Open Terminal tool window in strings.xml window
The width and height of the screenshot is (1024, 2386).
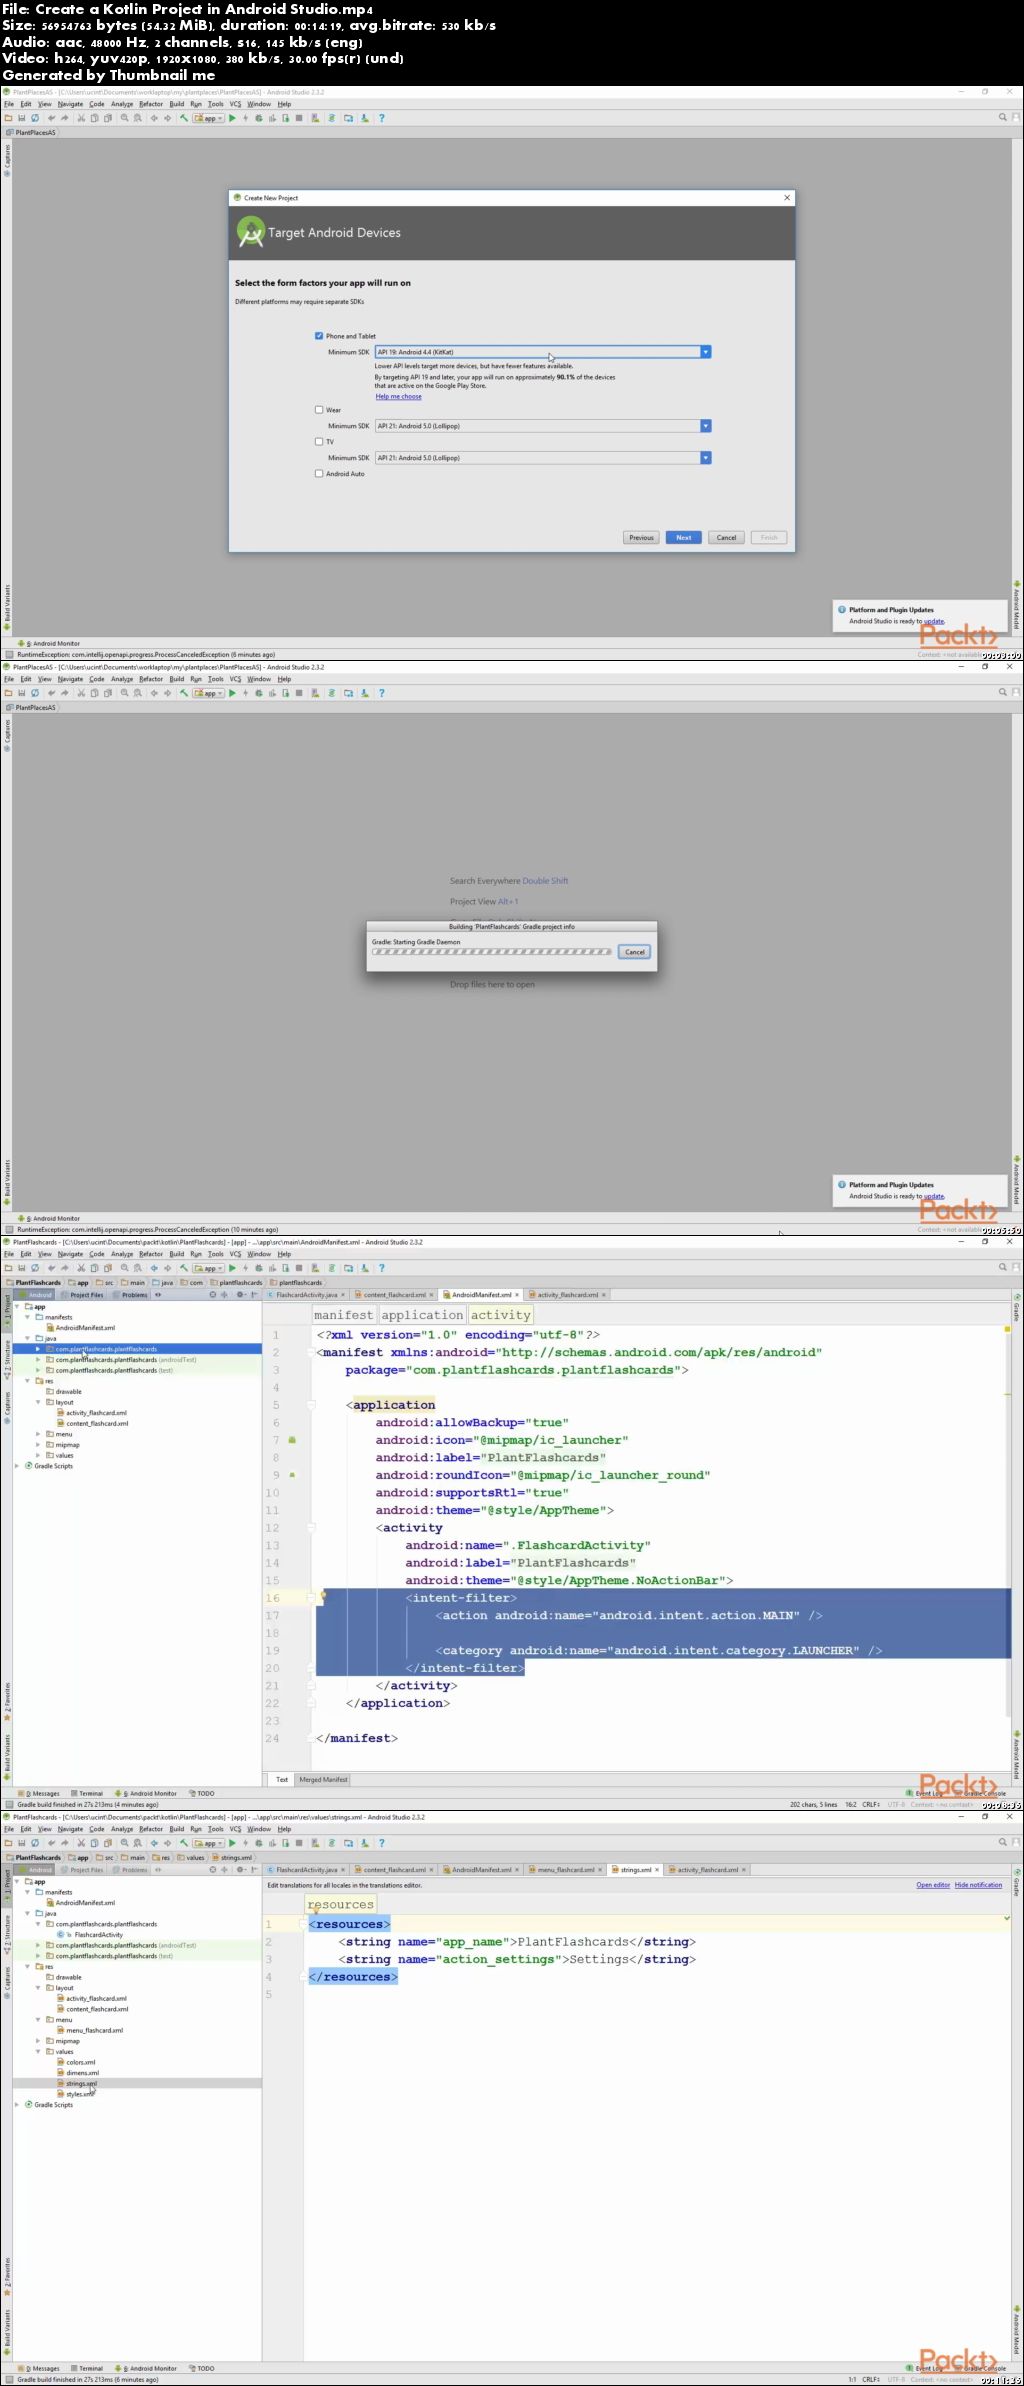pos(86,2368)
